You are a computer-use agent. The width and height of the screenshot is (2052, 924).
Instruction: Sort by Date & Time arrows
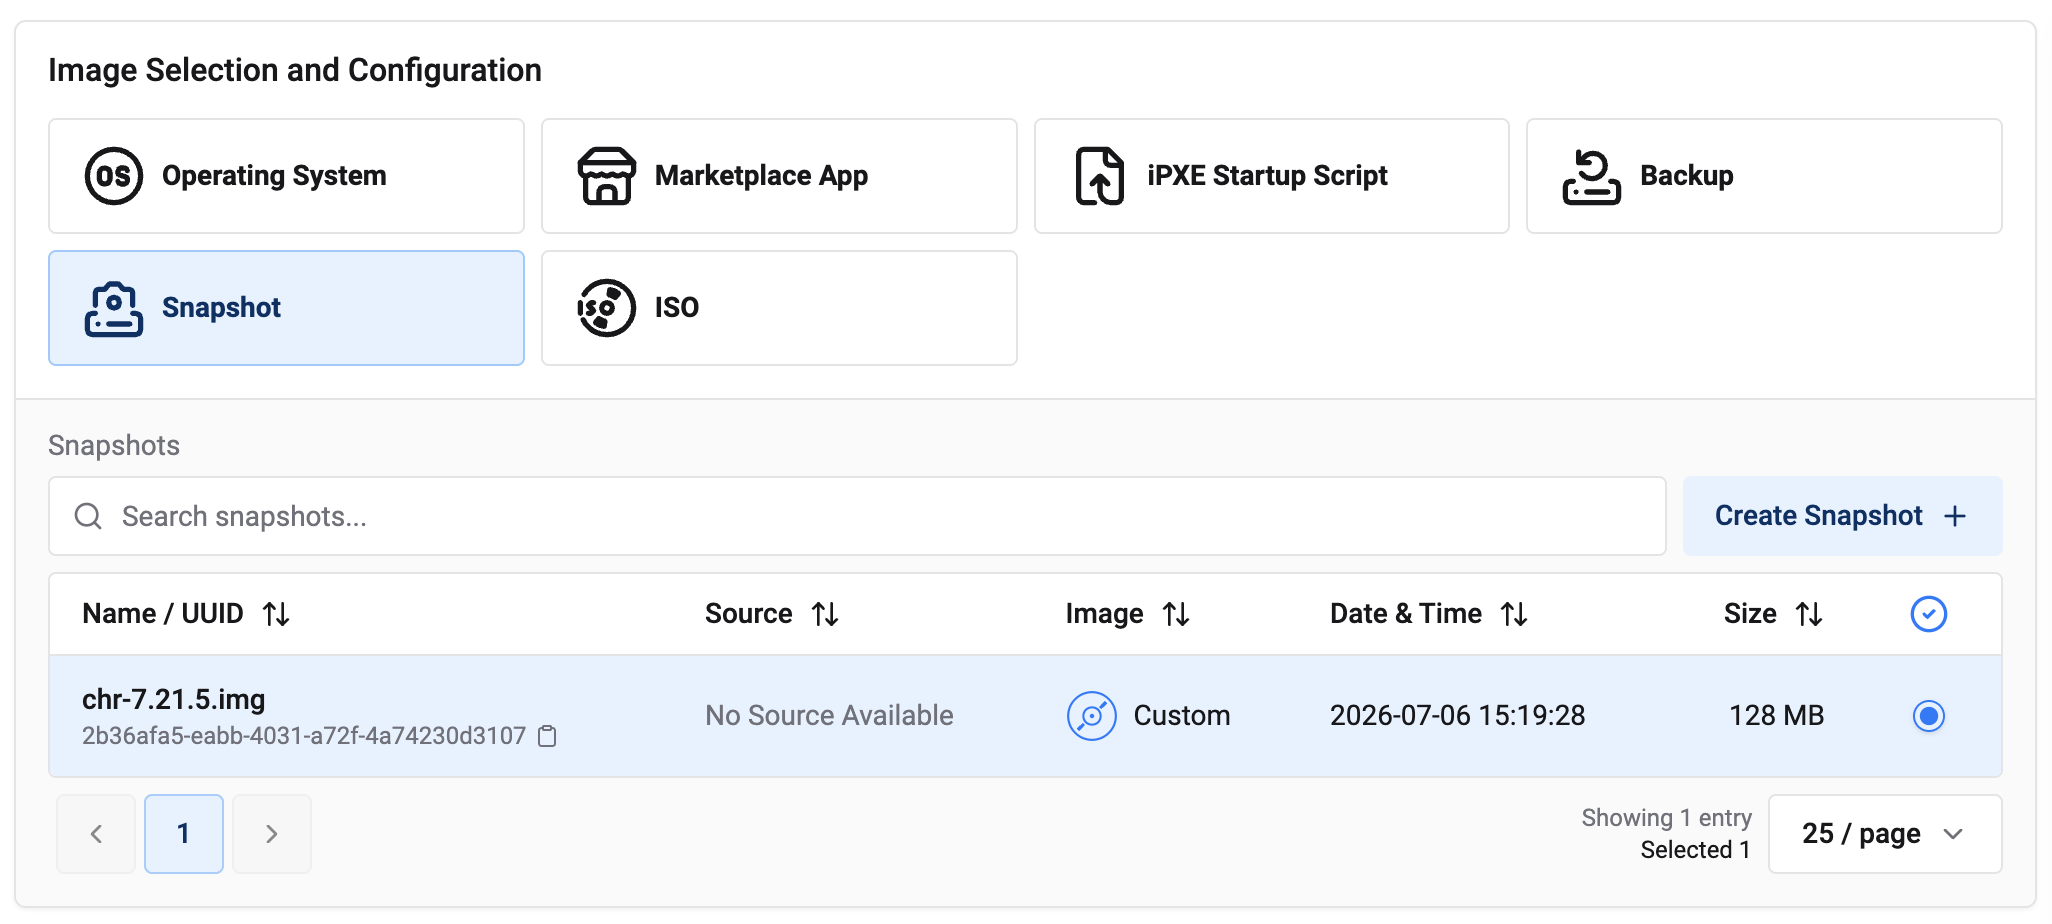1514,614
